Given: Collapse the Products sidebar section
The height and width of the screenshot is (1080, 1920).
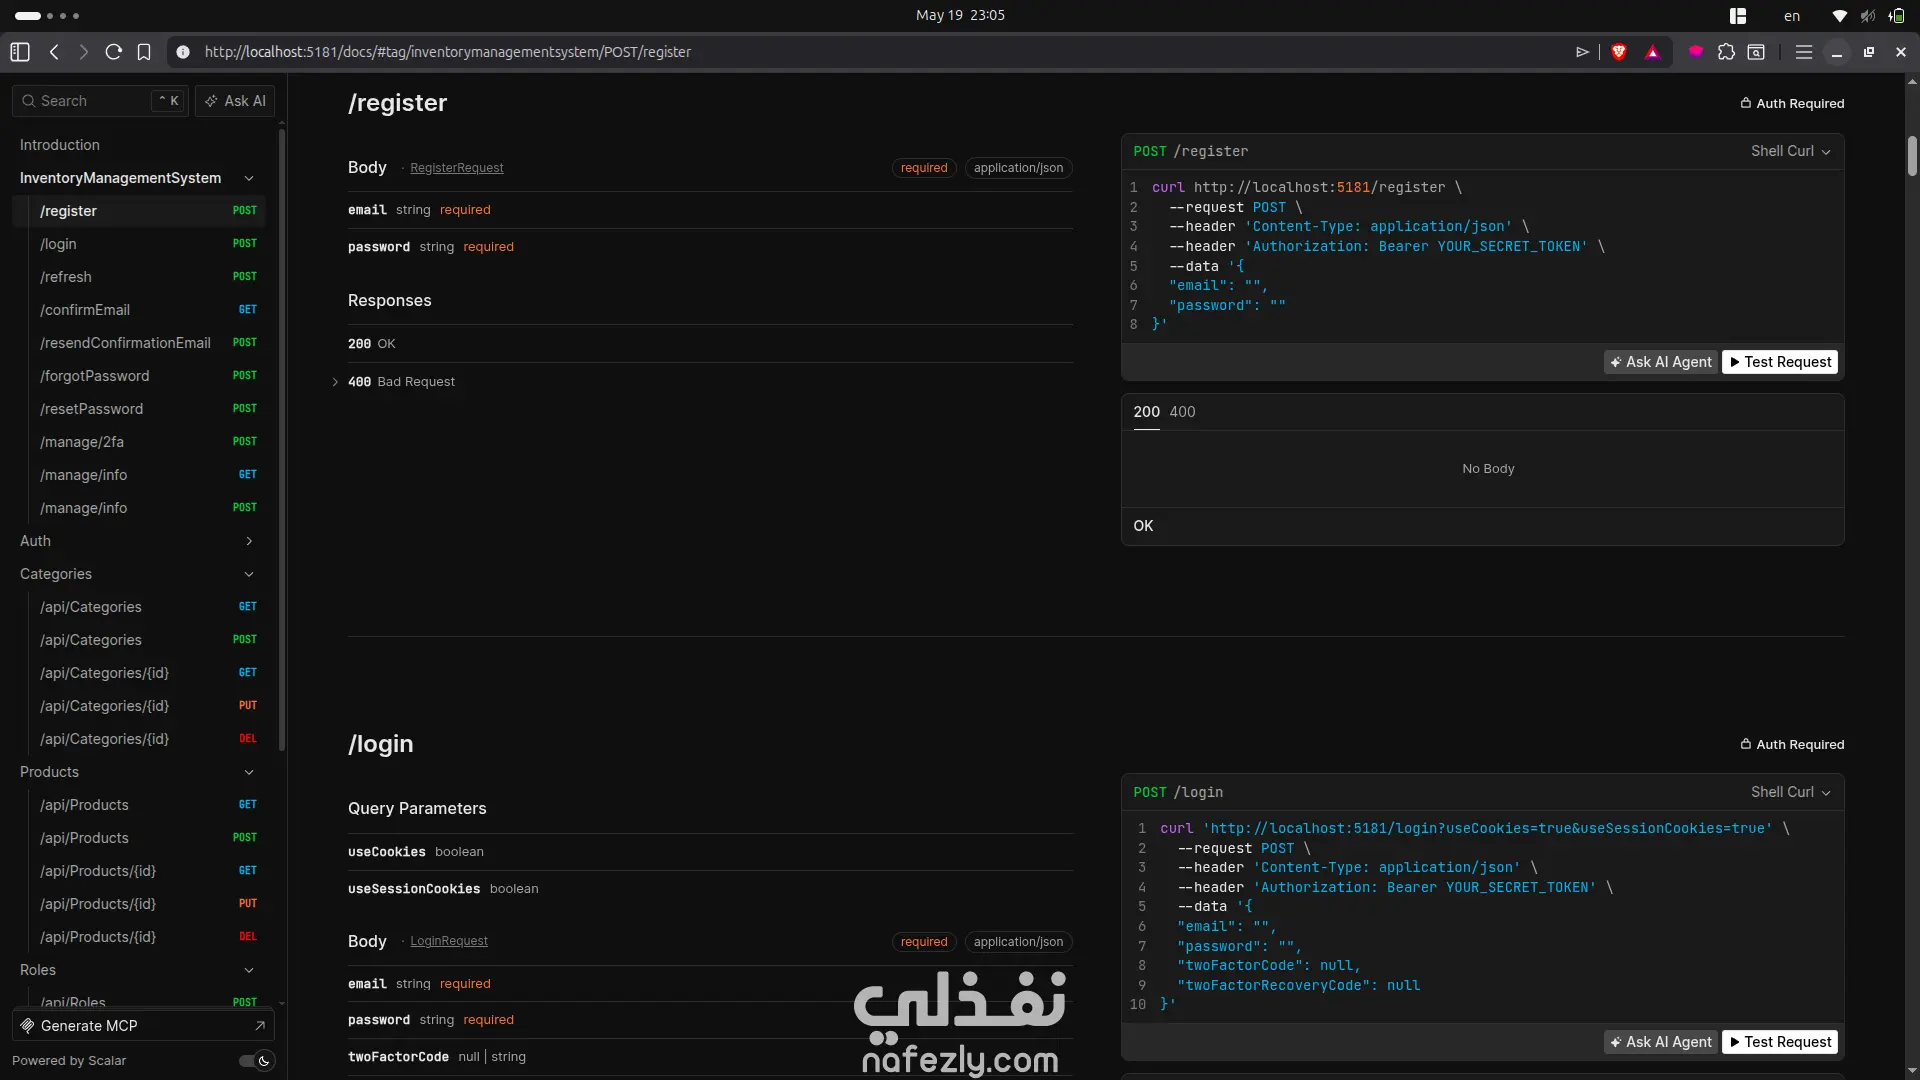Looking at the screenshot, I should pos(249,772).
